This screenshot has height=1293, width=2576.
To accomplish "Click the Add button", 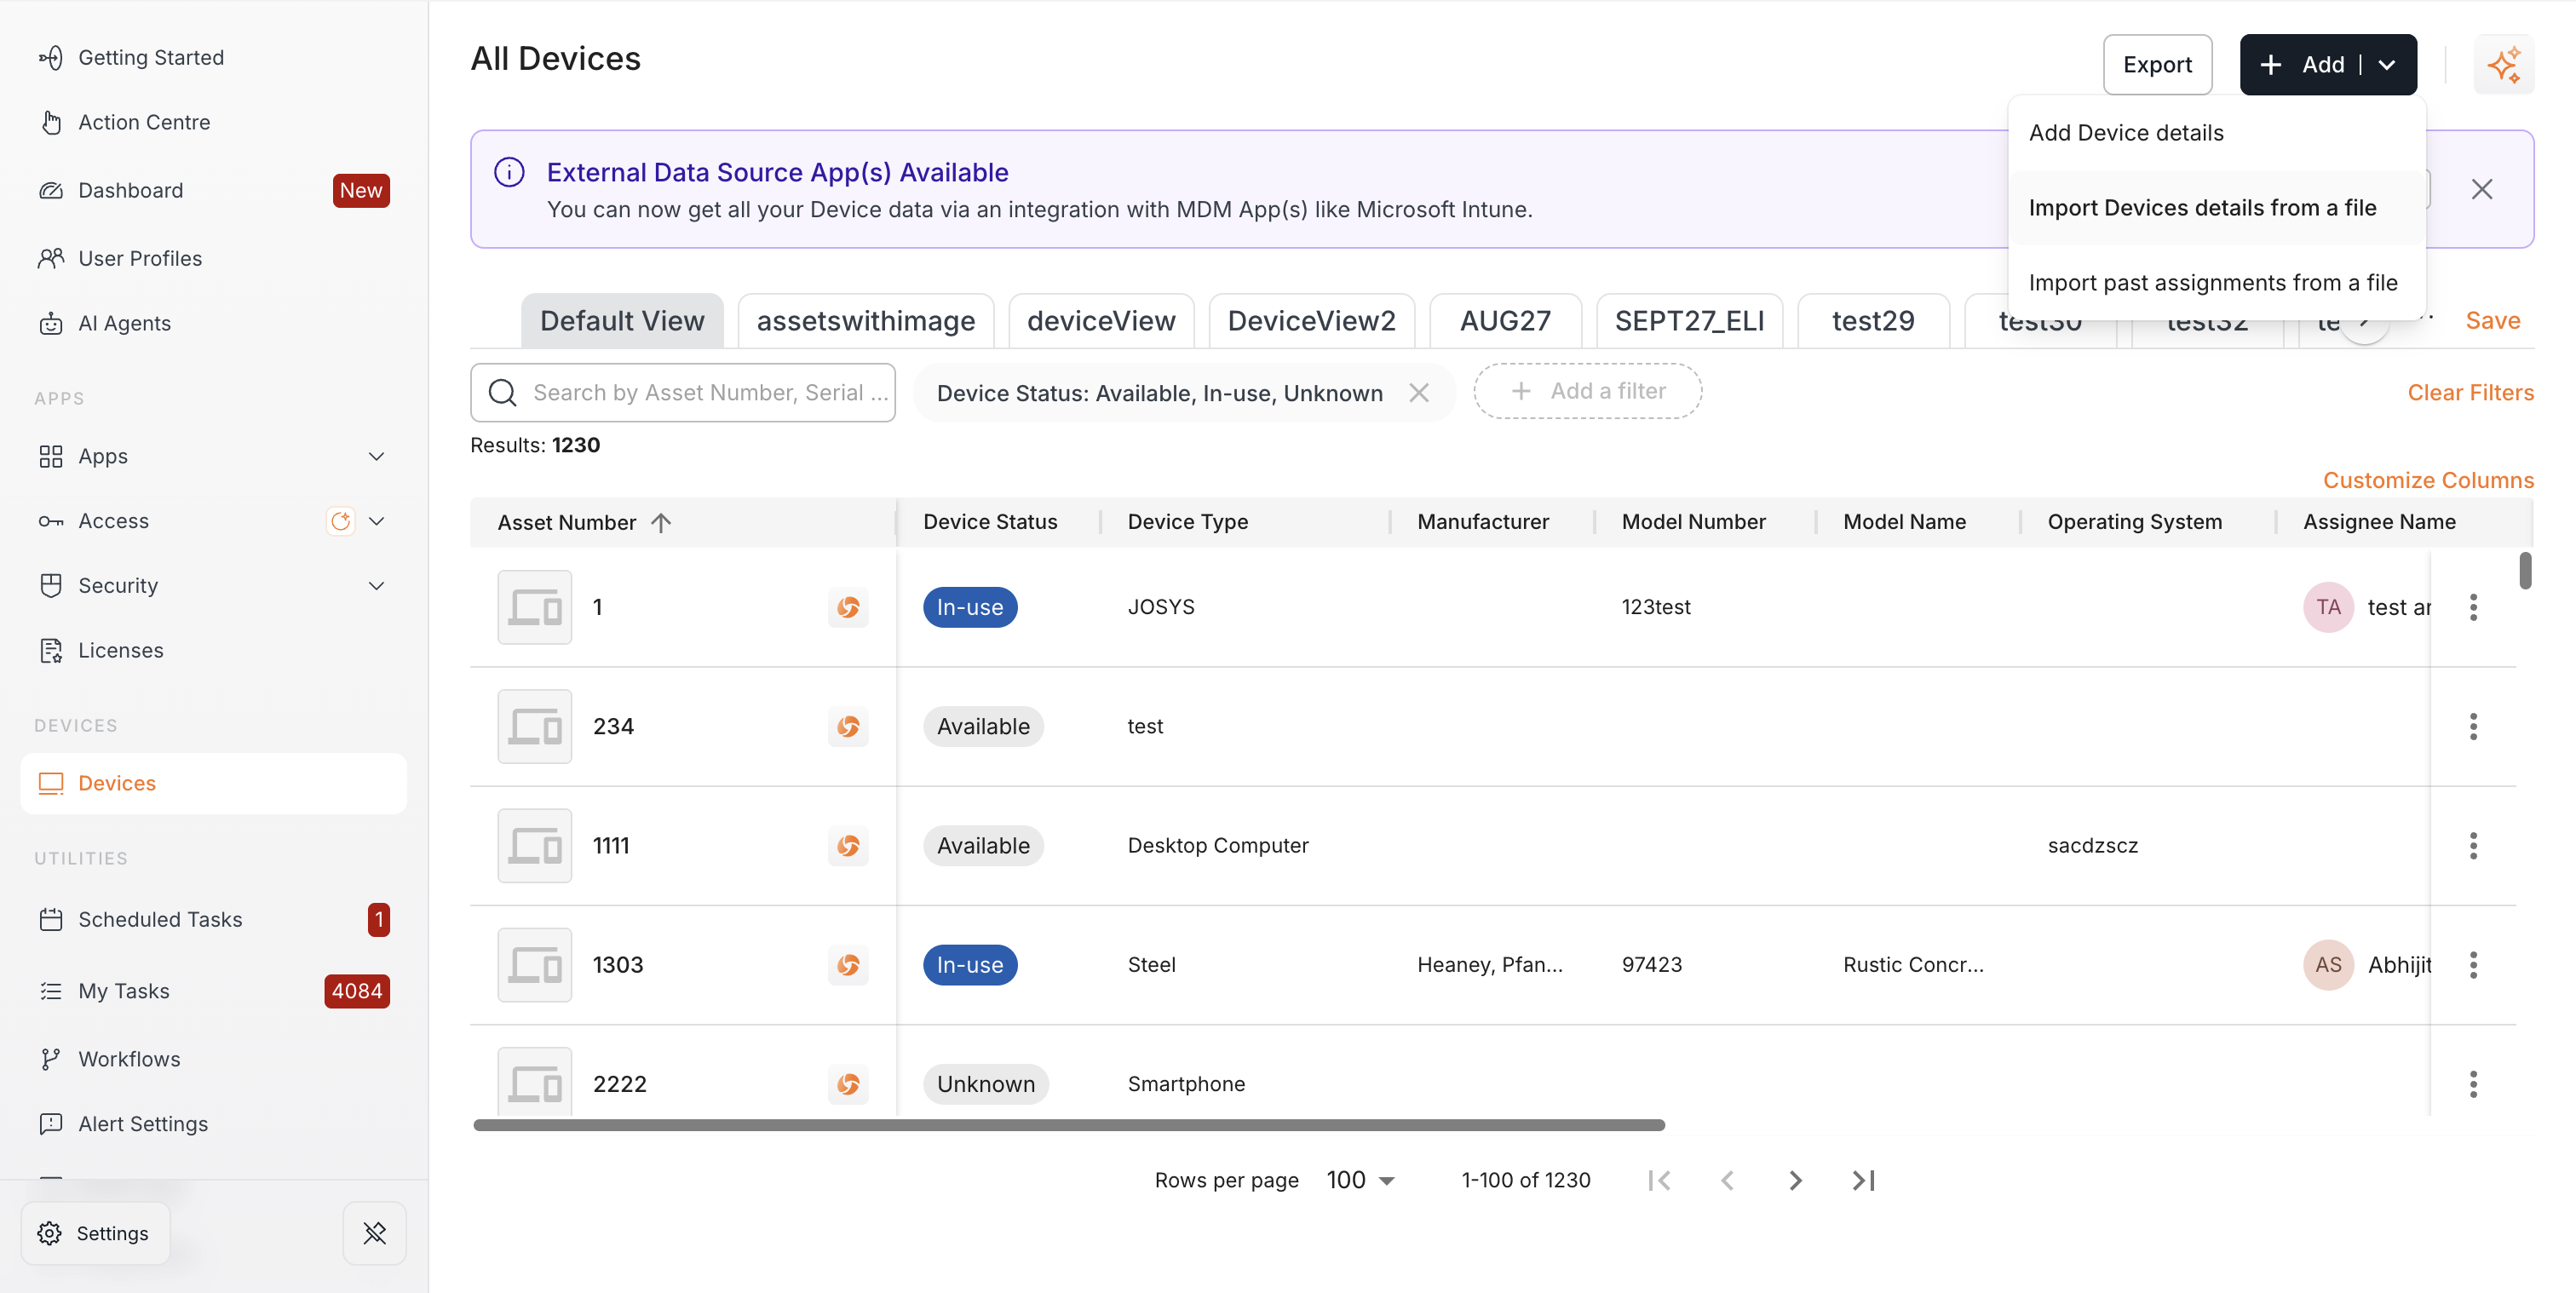I will coord(2306,65).
